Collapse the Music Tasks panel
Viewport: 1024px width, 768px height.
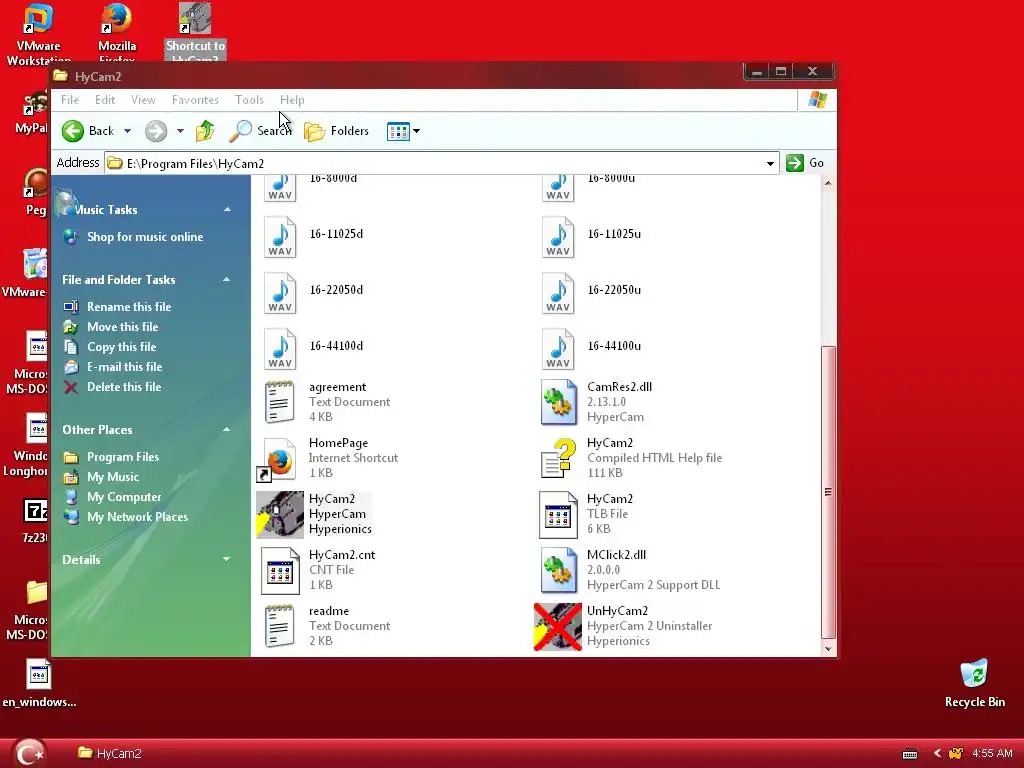tap(227, 210)
